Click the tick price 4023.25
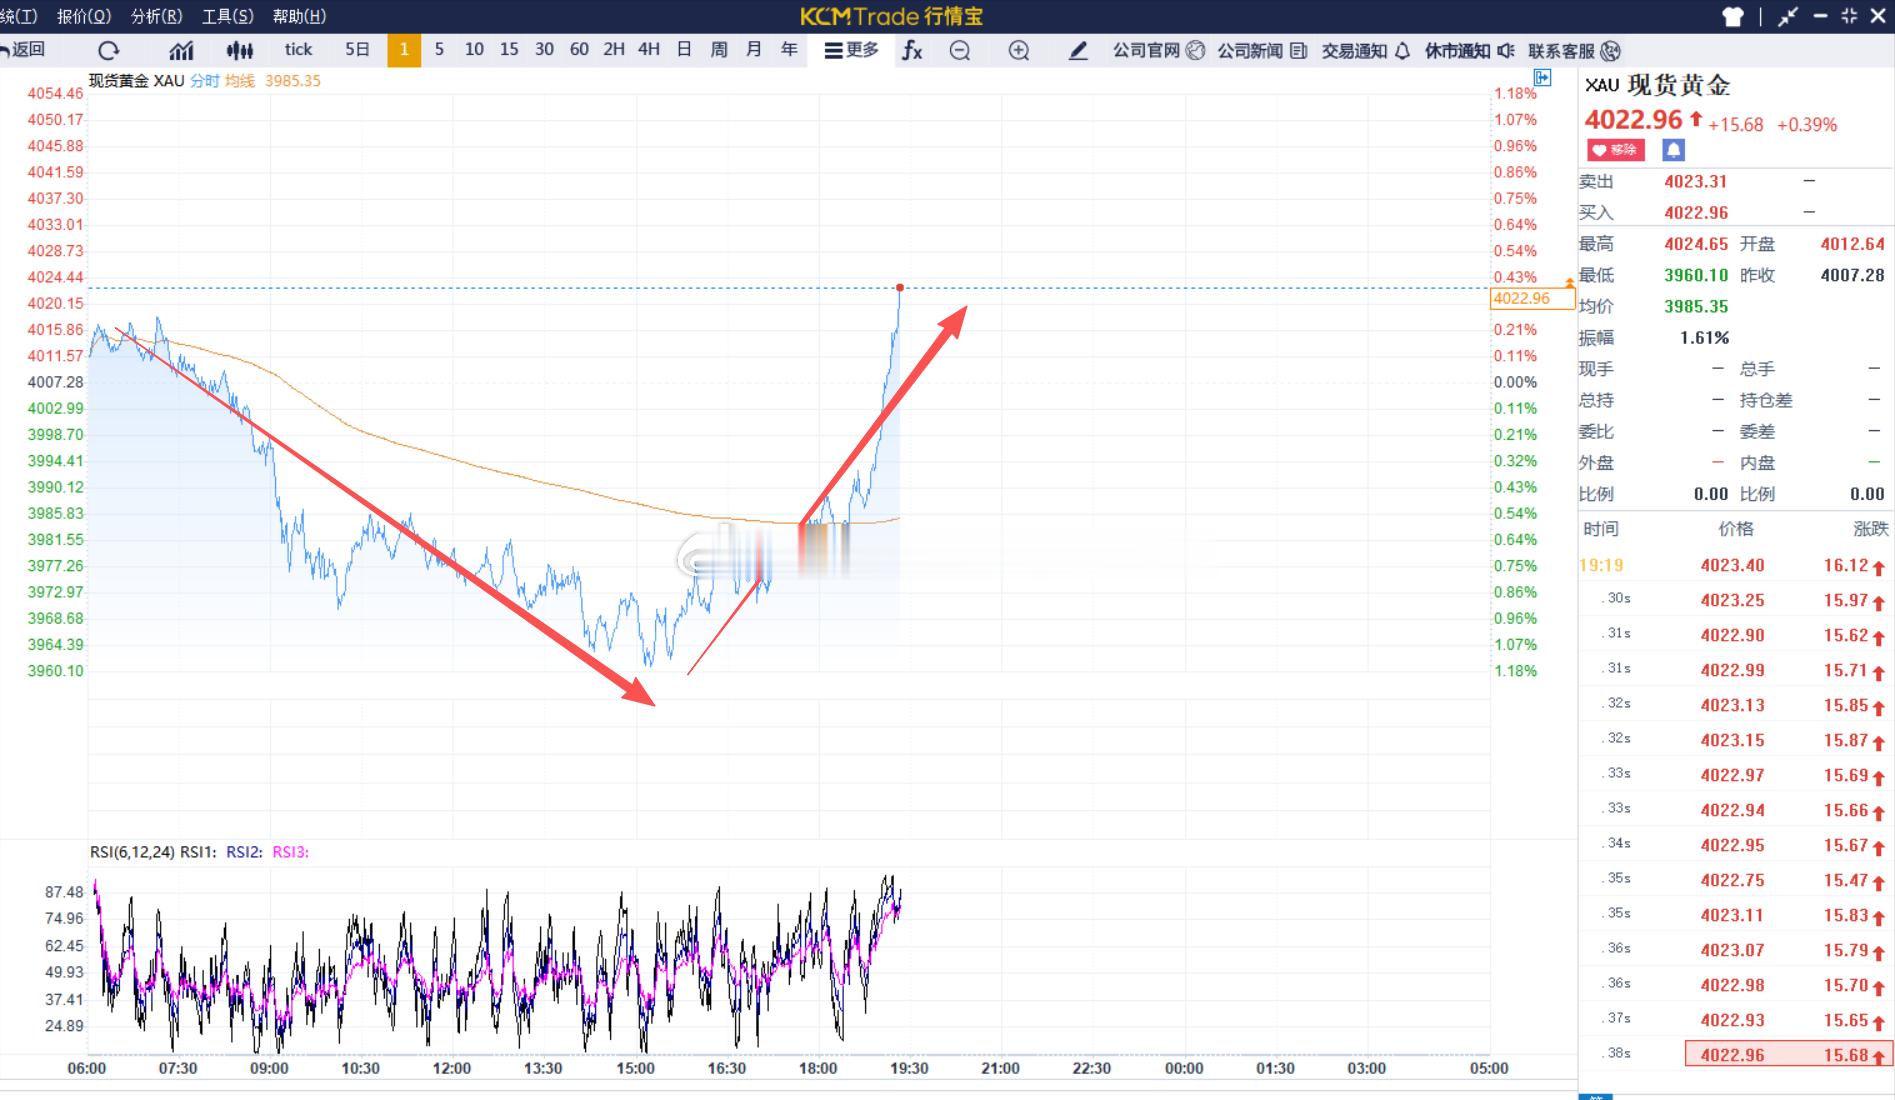The width and height of the screenshot is (1895, 1100). [1732, 601]
